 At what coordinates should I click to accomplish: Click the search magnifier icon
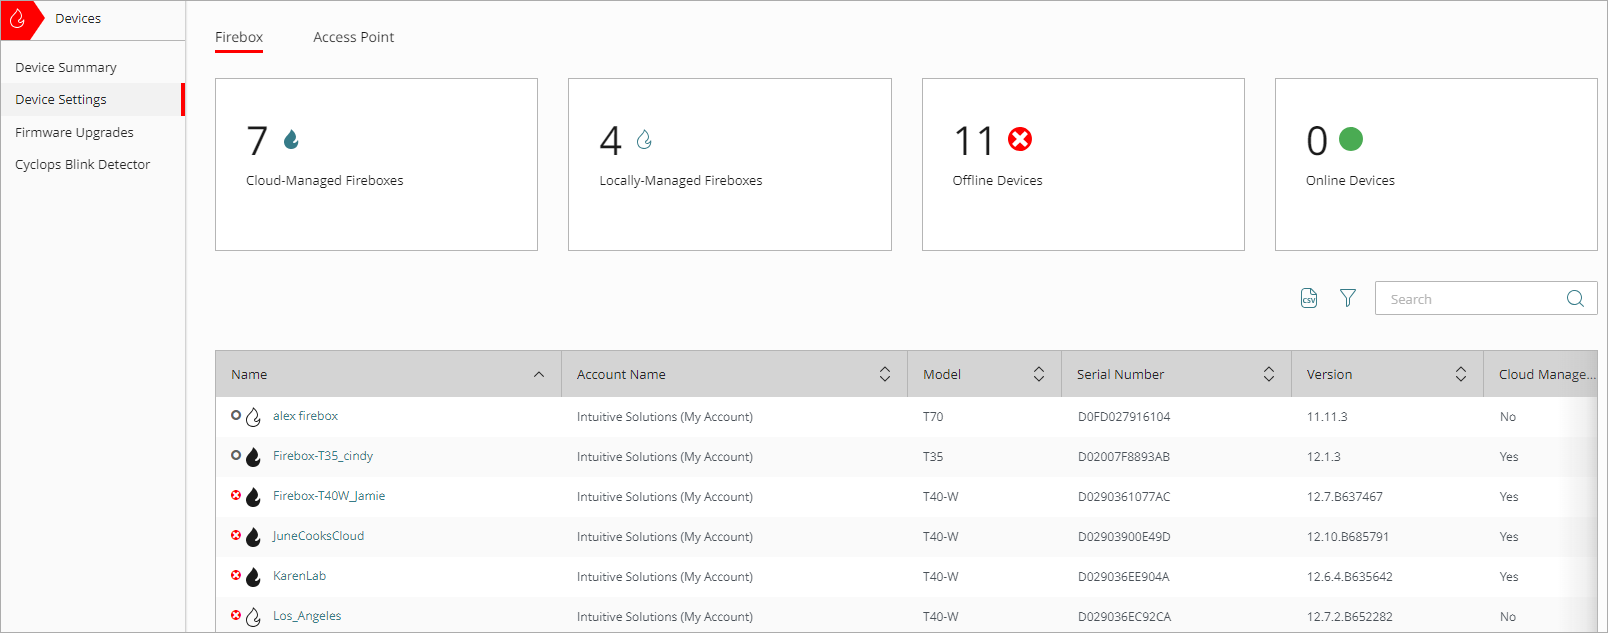tap(1575, 298)
